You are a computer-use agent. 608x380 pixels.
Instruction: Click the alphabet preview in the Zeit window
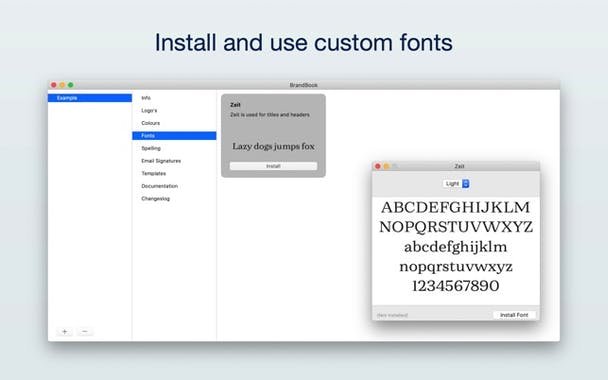pyautogui.click(x=456, y=247)
